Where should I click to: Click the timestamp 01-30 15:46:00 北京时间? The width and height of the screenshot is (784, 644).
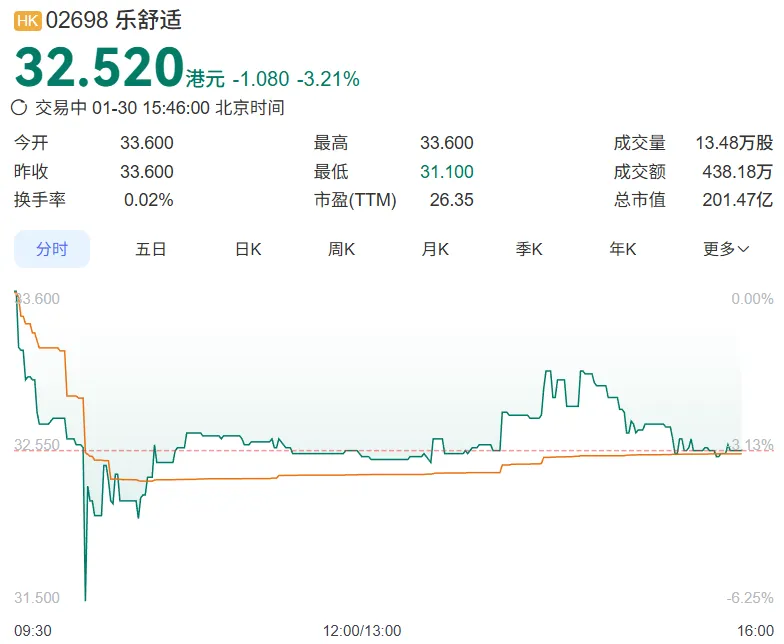click(188, 108)
